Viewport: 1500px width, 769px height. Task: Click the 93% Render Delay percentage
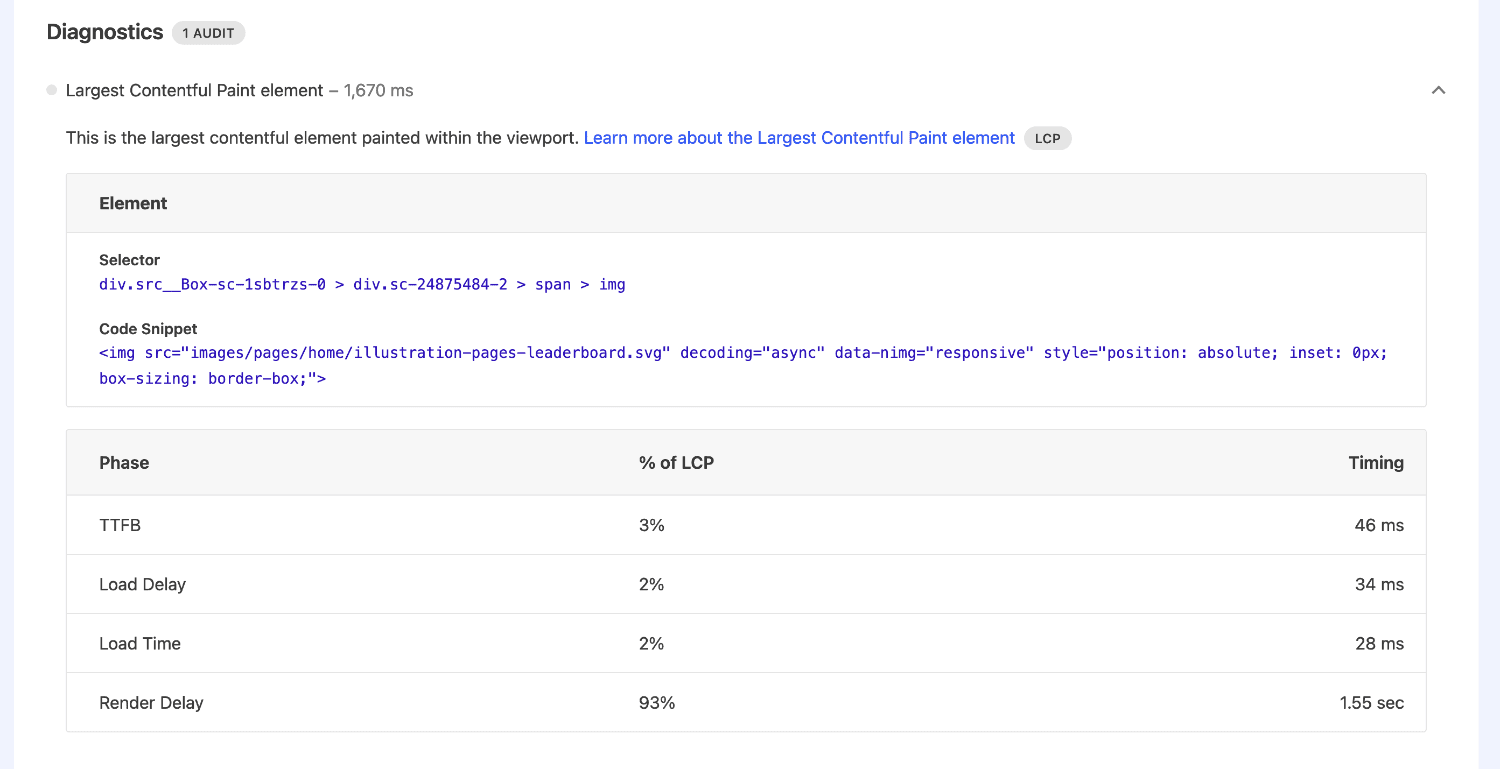[656, 702]
